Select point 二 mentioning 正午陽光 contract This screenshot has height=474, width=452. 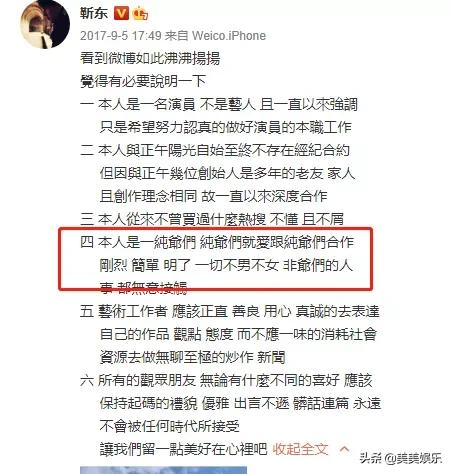tap(217, 173)
